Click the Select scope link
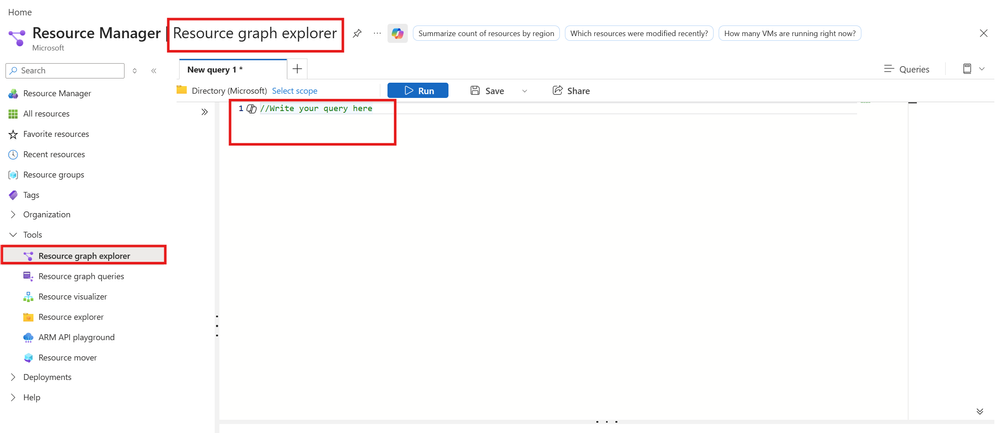Image resolution: width=999 pixels, height=433 pixels. (294, 91)
